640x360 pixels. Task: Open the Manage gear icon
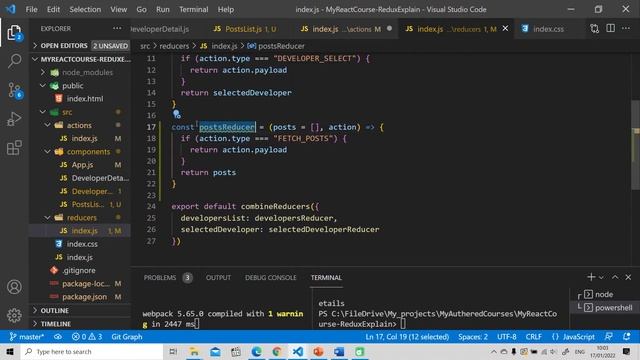tap(14, 315)
